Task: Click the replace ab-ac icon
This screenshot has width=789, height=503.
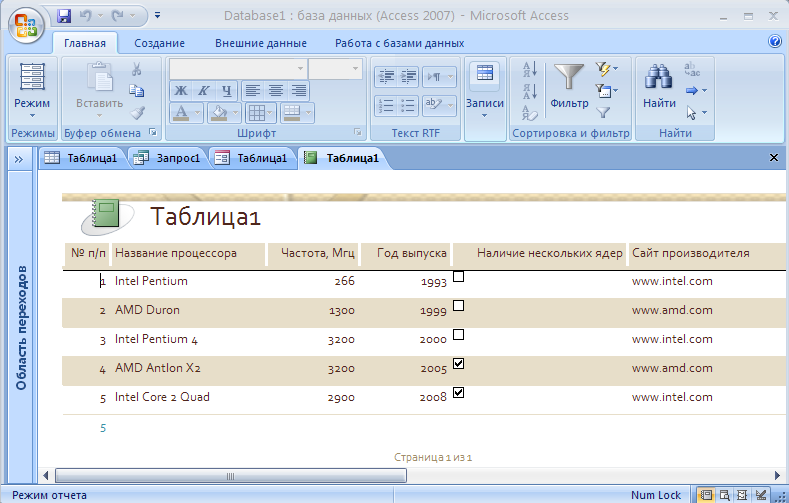Action: coord(692,69)
